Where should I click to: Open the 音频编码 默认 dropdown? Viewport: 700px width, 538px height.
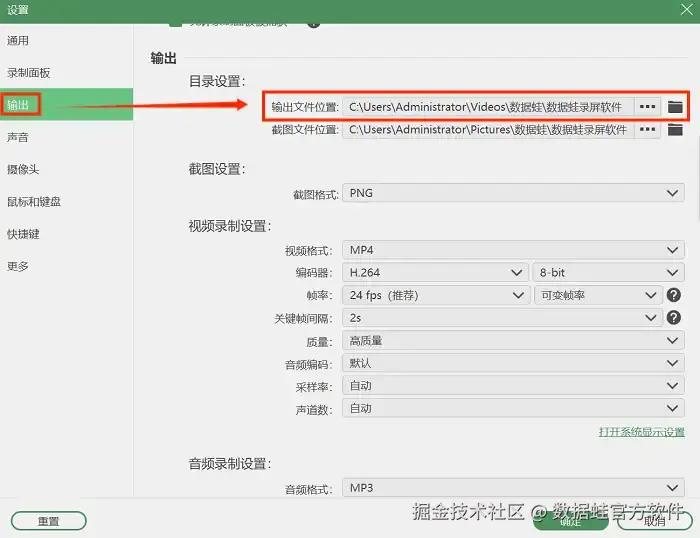click(513, 363)
